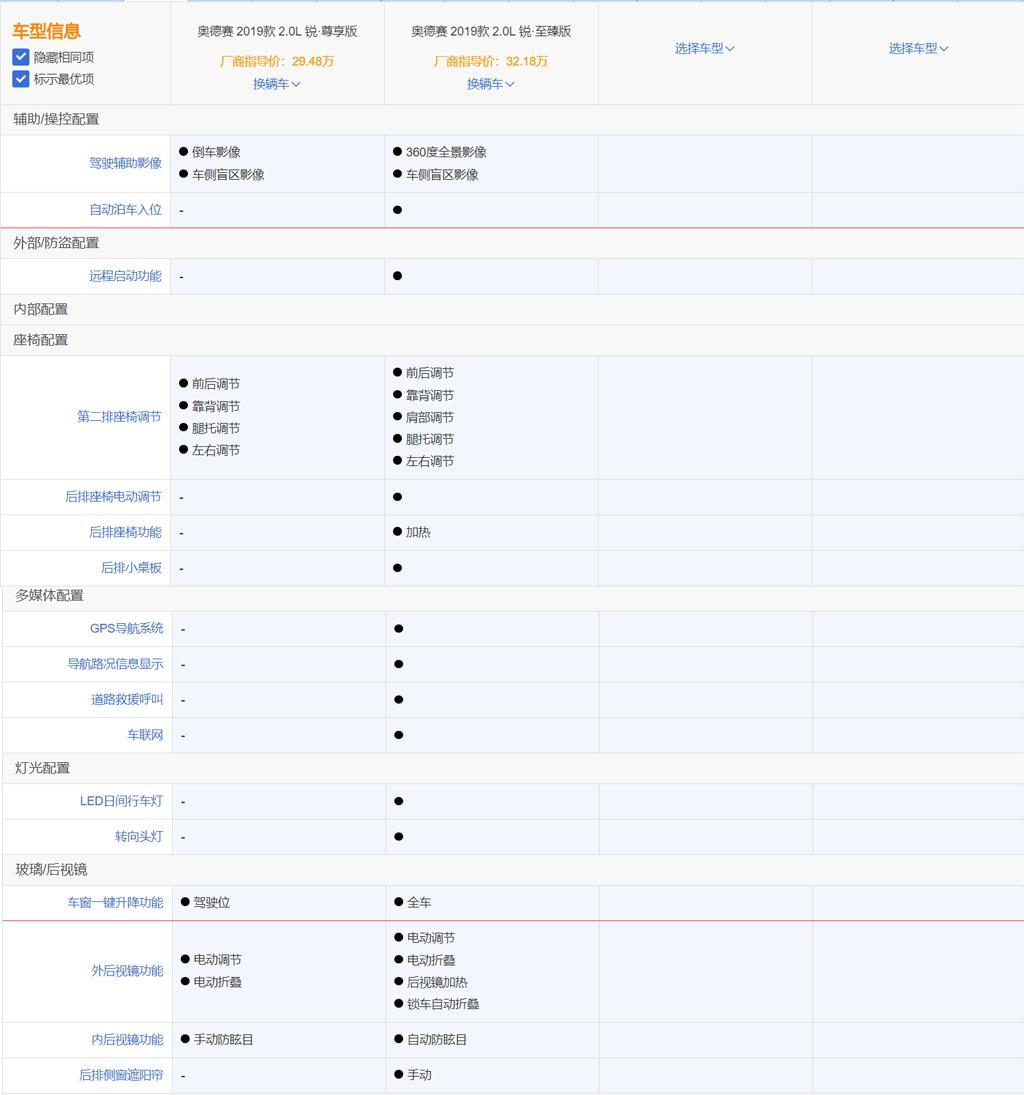Click the 导航路况信息显示 link

point(115,663)
